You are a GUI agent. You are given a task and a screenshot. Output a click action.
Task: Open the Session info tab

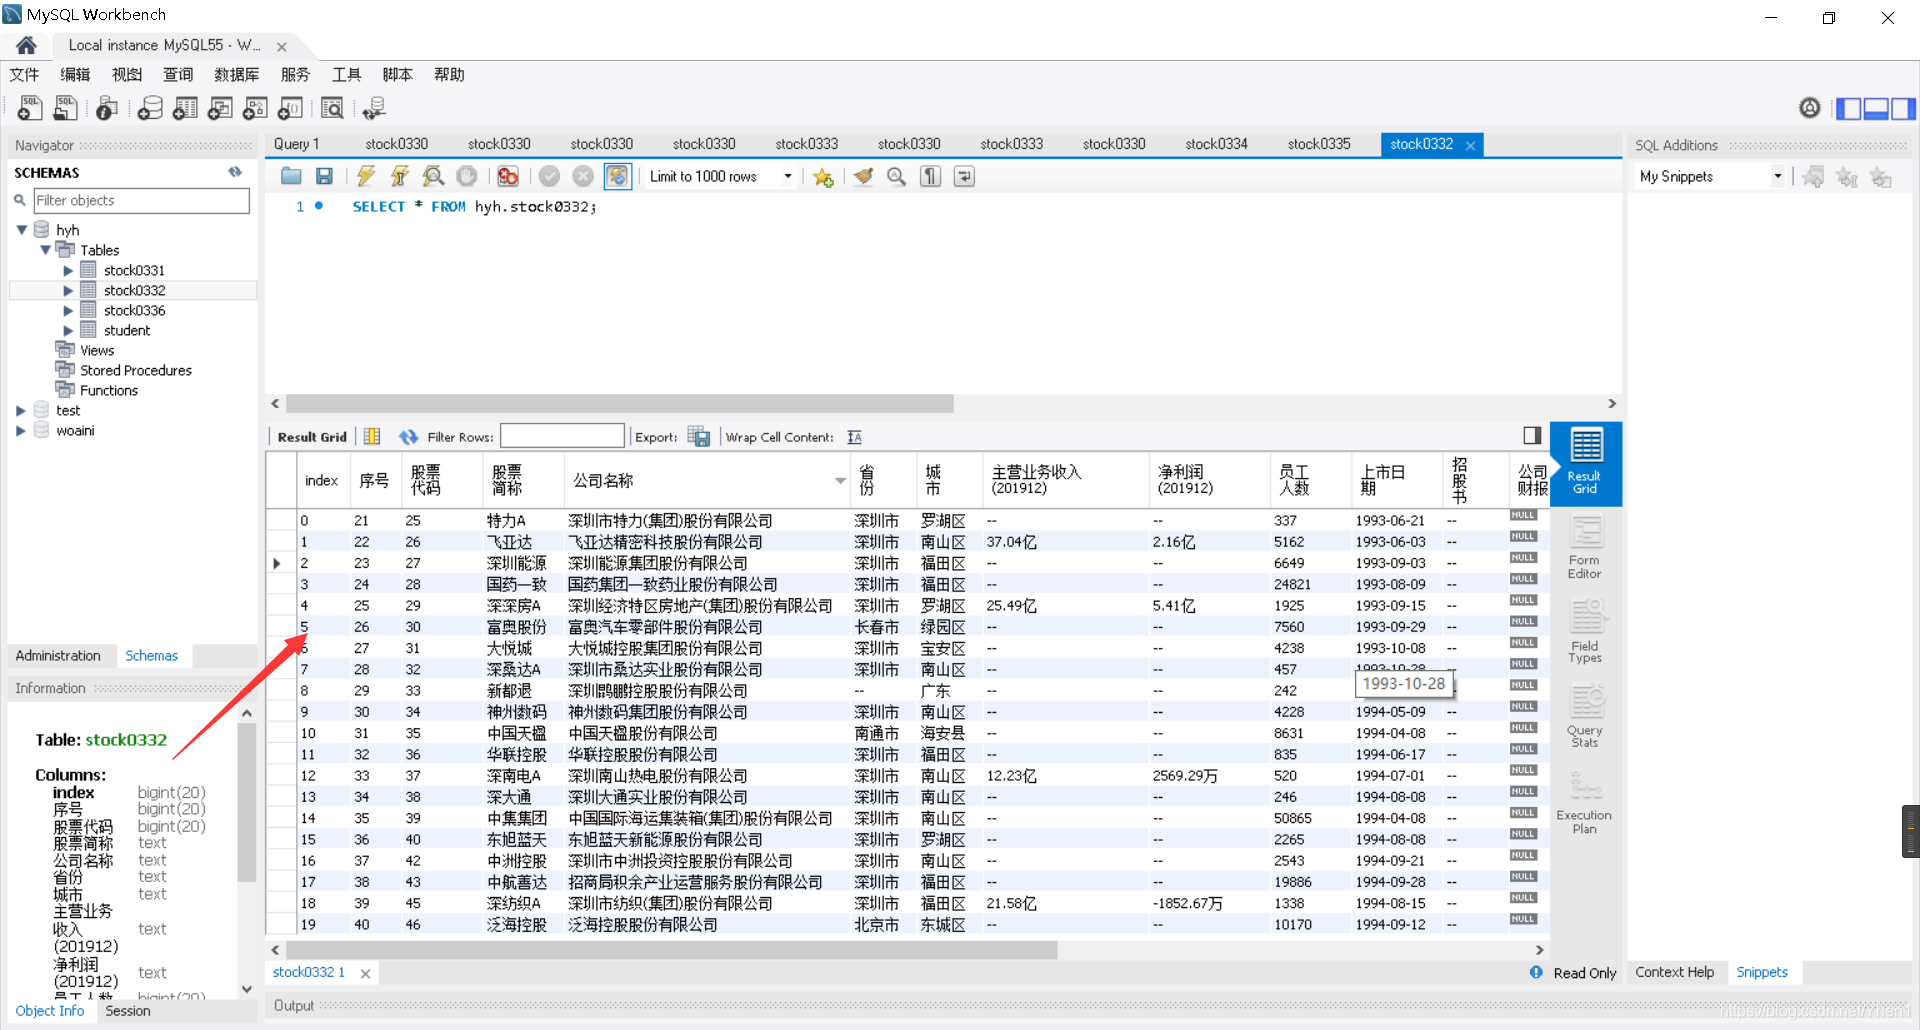tap(128, 1011)
